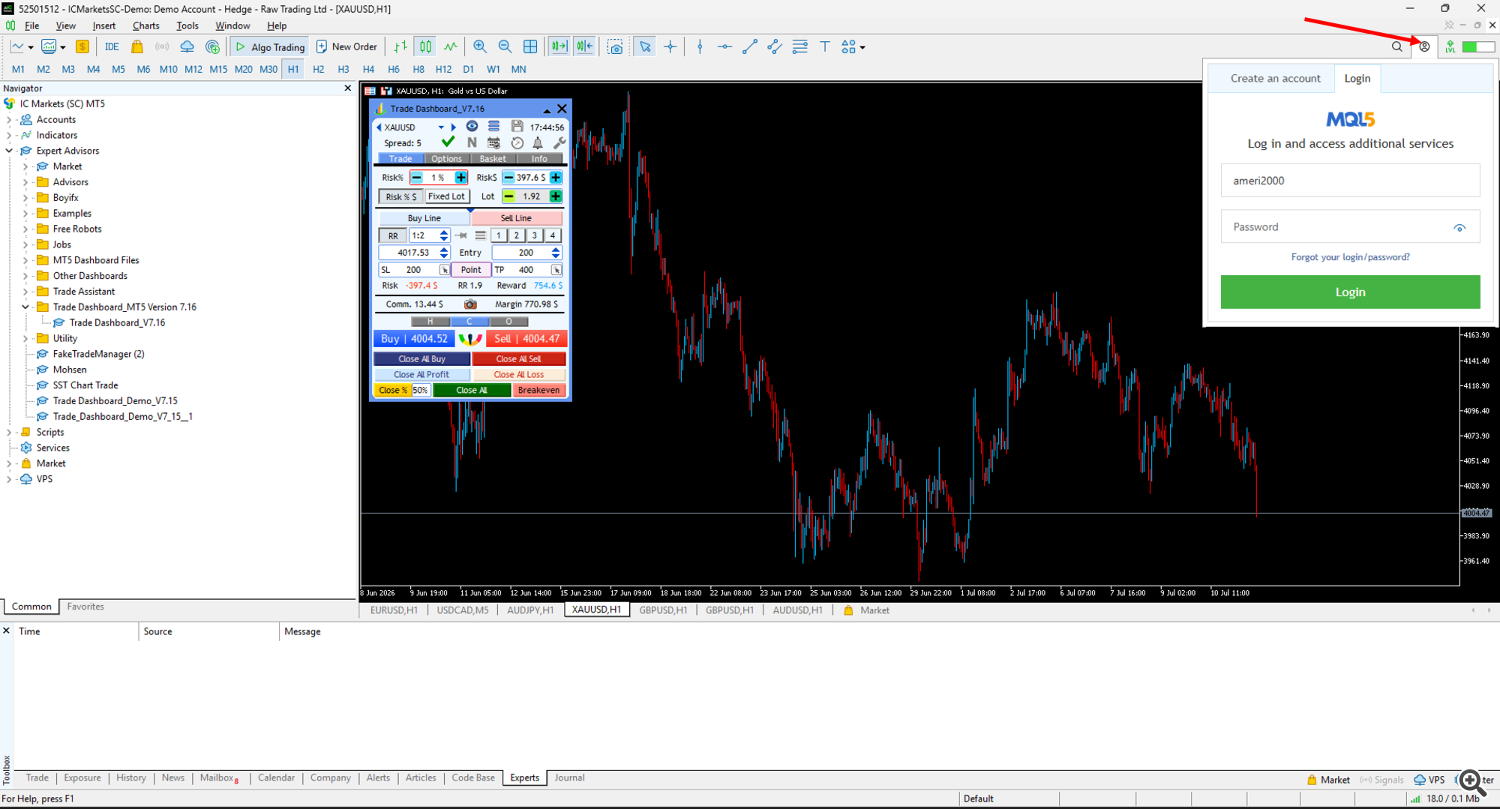This screenshot has width=1500, height=809.
Task: Switch chart to bar chart type
Action: [x=401, y=46]
